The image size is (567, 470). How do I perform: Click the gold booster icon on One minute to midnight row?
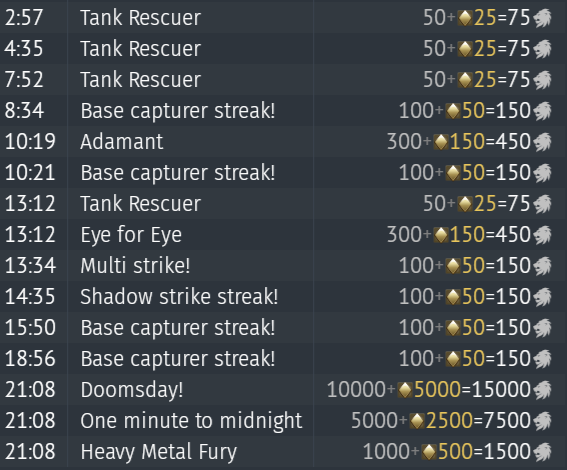(x=417, y=421)
